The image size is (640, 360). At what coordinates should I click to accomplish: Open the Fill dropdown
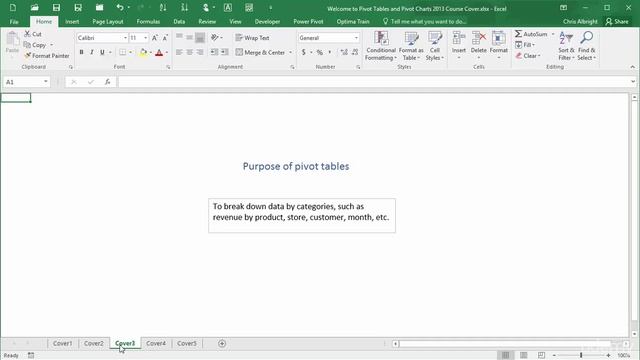525,45
